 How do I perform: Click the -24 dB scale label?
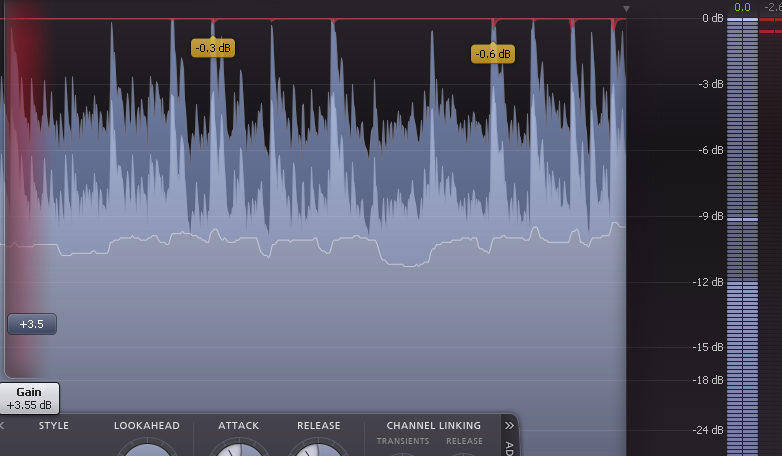click(708, 430)
